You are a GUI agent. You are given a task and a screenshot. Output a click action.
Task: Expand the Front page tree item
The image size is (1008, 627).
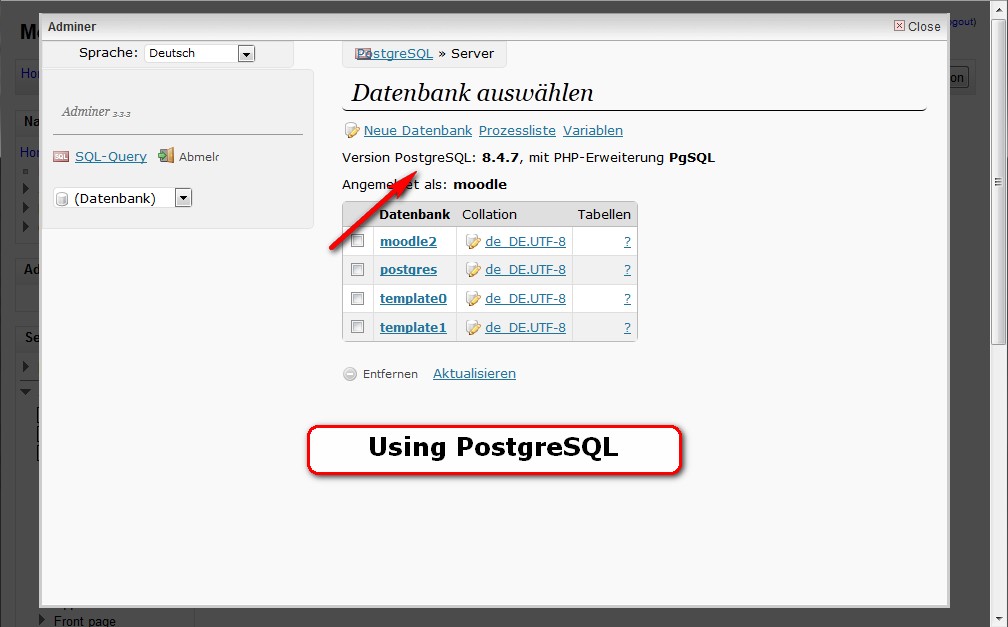coord(42,620)
